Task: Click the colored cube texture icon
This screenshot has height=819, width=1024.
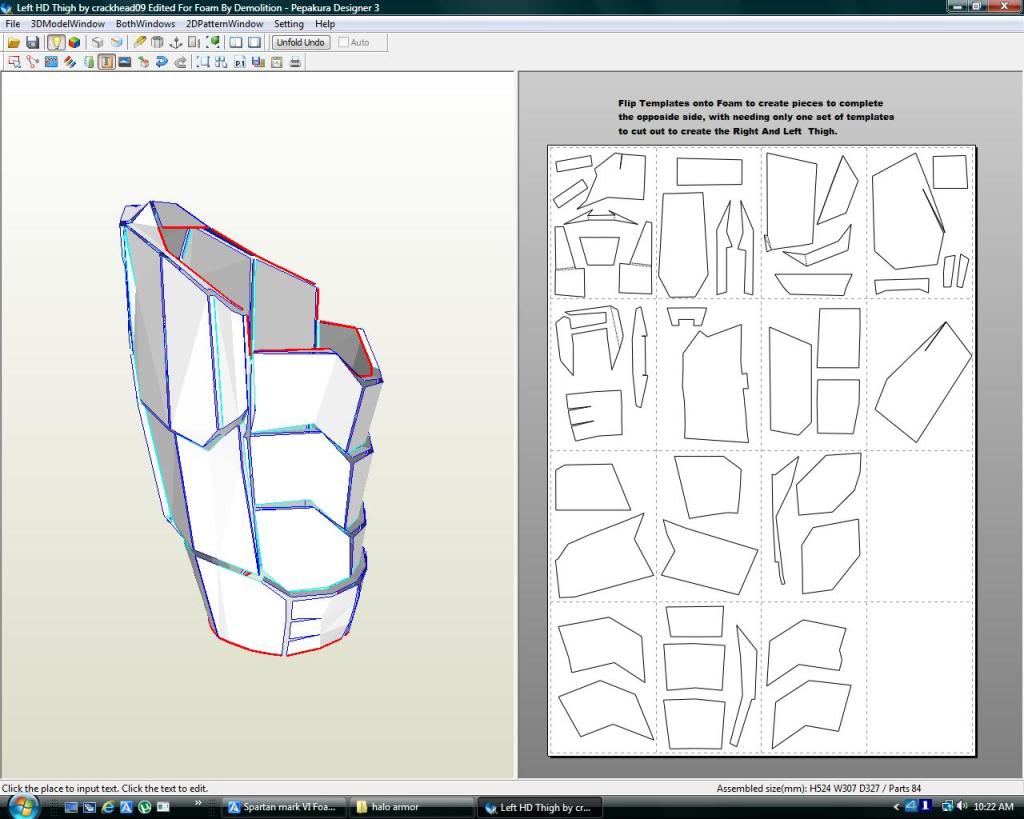Action: coord(74,43)
